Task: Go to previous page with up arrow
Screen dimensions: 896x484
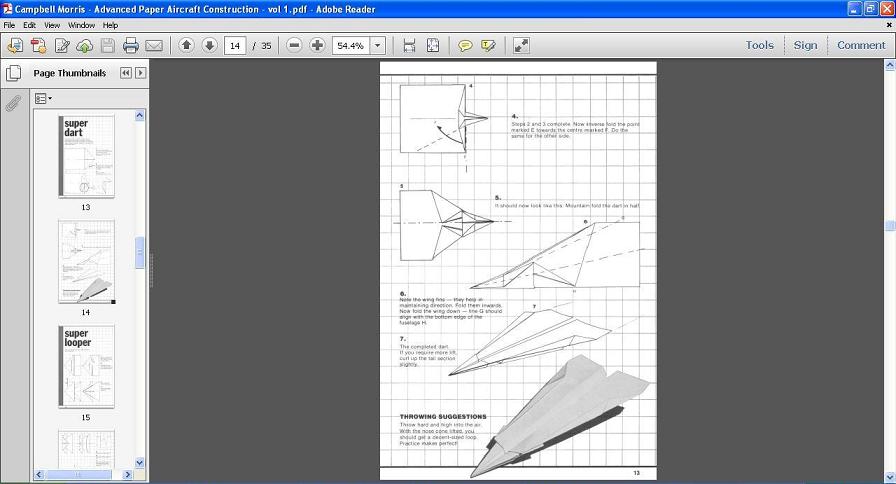Action: tap(186, 45)
